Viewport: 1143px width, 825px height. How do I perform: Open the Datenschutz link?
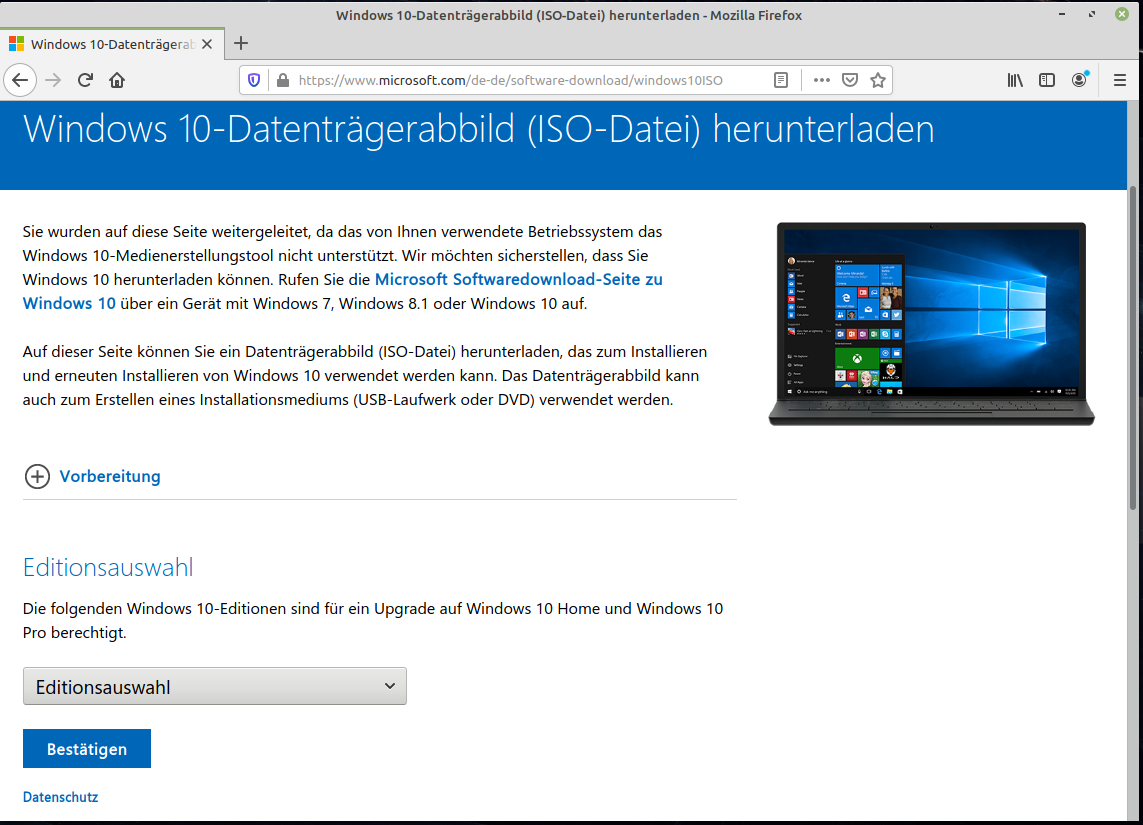(x=61, y=797)
